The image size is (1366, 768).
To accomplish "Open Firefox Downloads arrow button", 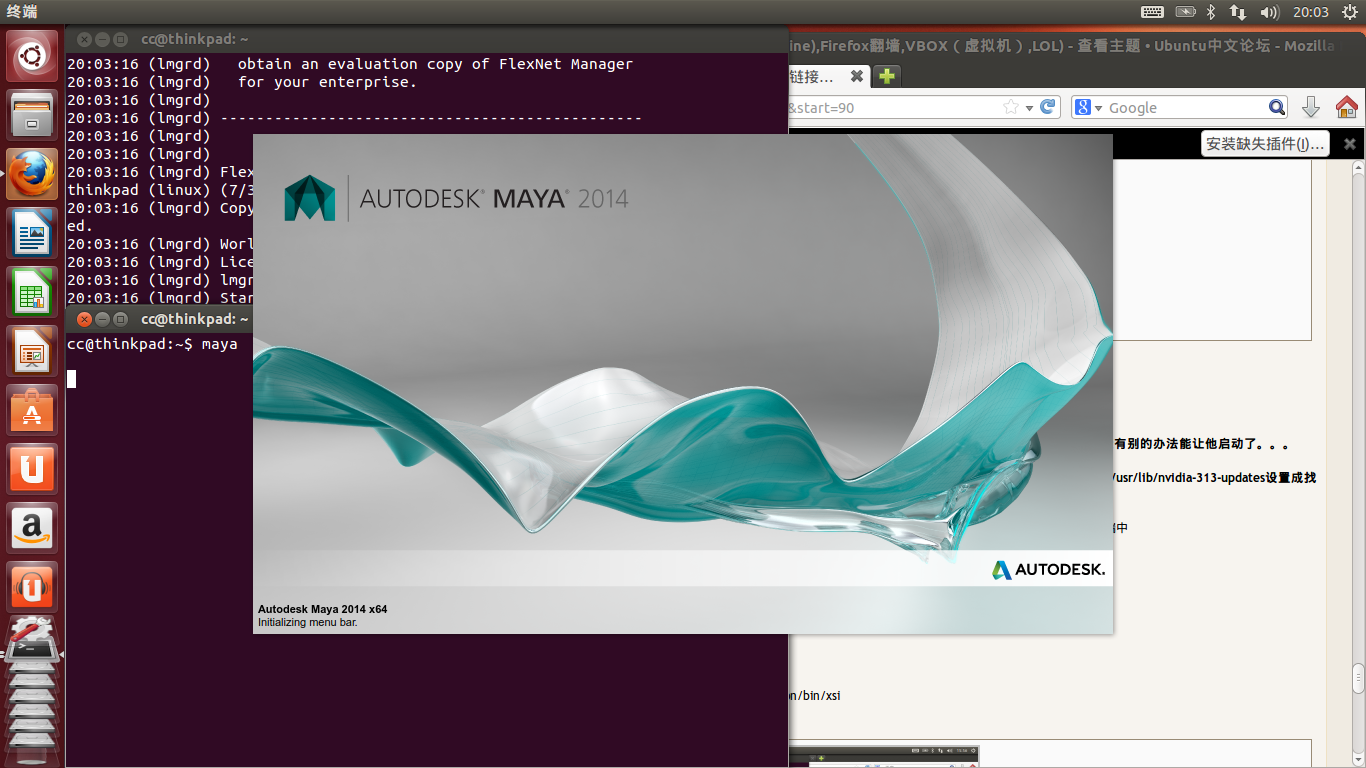I will point(1311,107).
